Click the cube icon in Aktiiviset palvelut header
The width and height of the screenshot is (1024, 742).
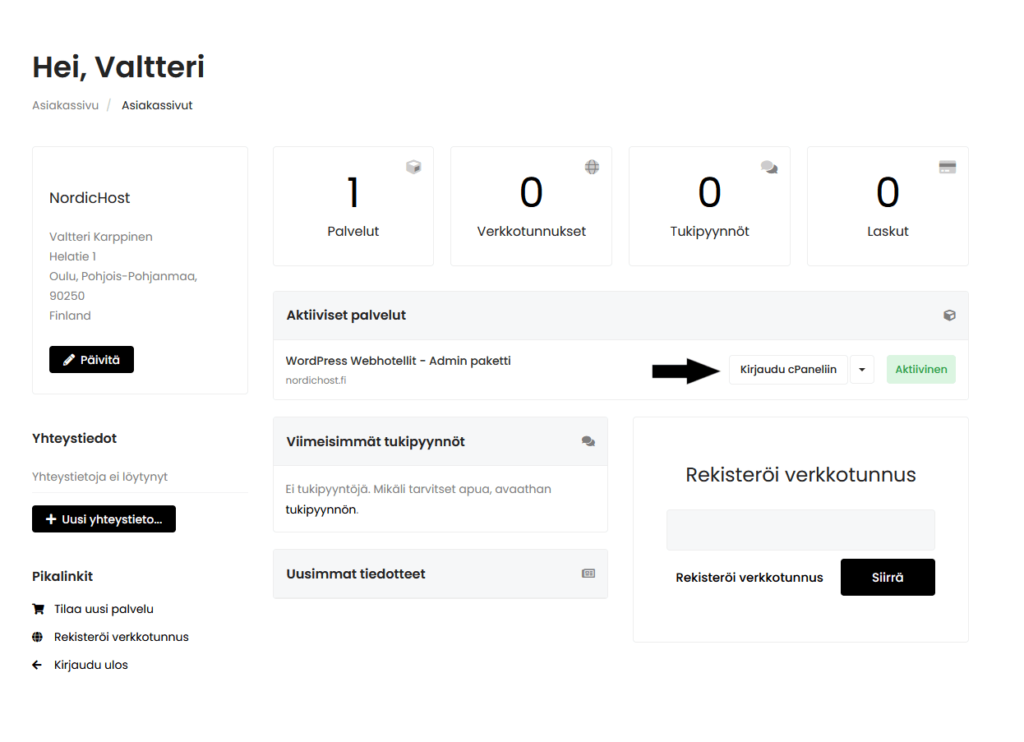pos(949,315)
